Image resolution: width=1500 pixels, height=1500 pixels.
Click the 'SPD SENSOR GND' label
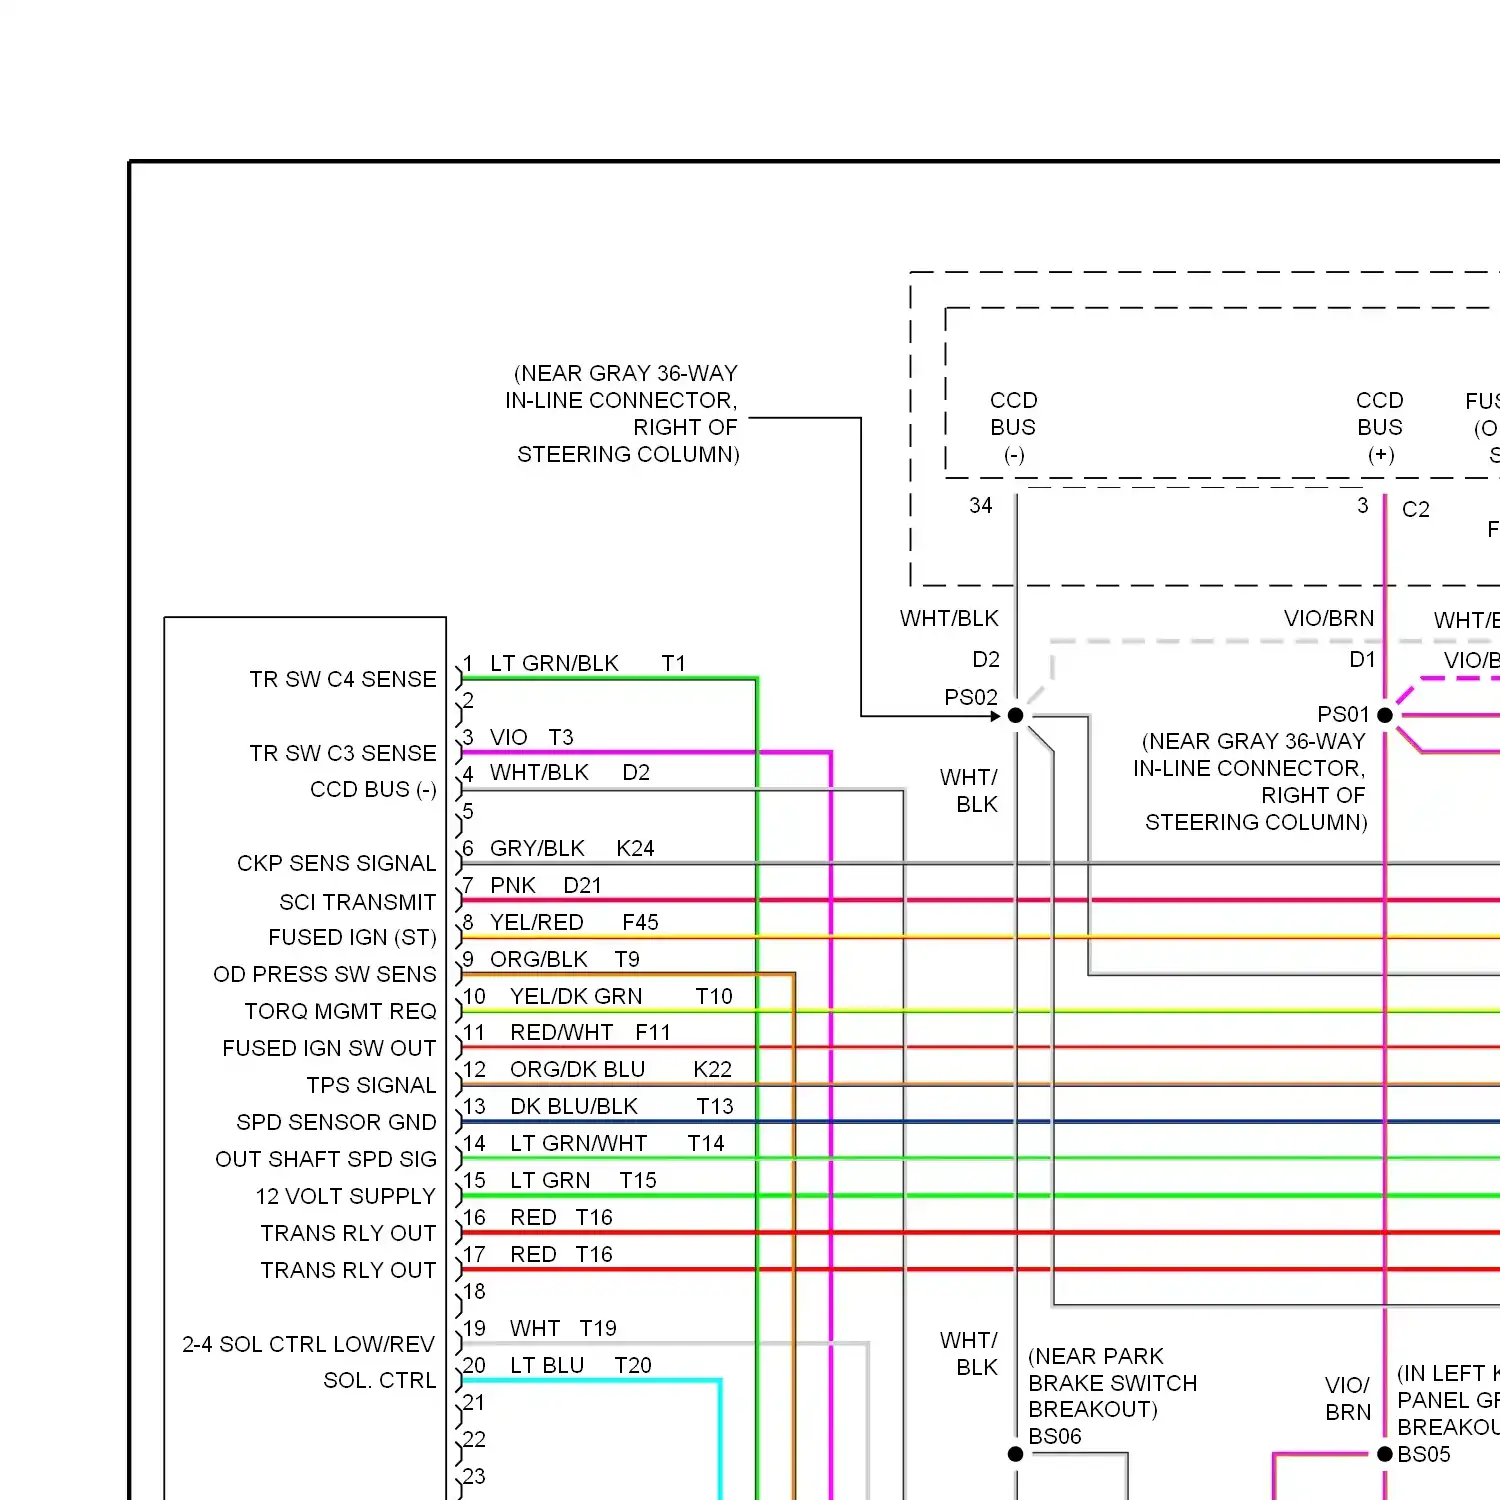point(336,1122)
